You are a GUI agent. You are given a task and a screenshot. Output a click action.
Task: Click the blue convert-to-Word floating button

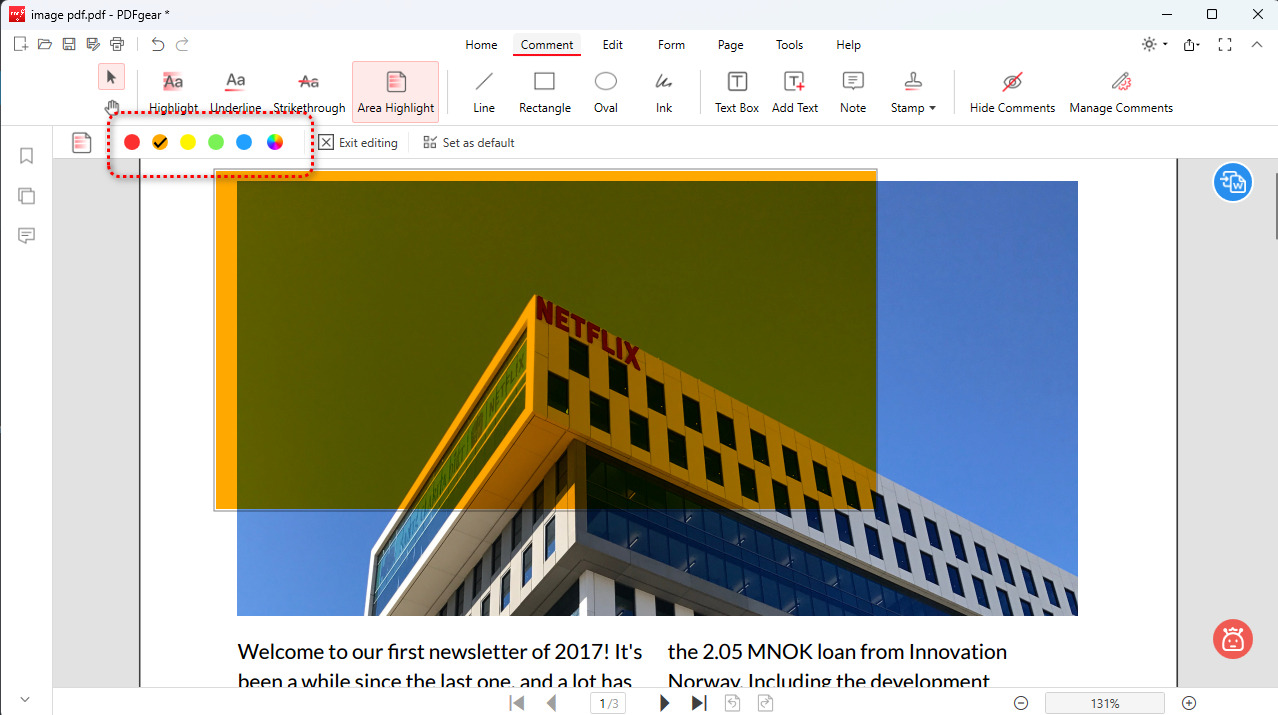click(1233, 183)
